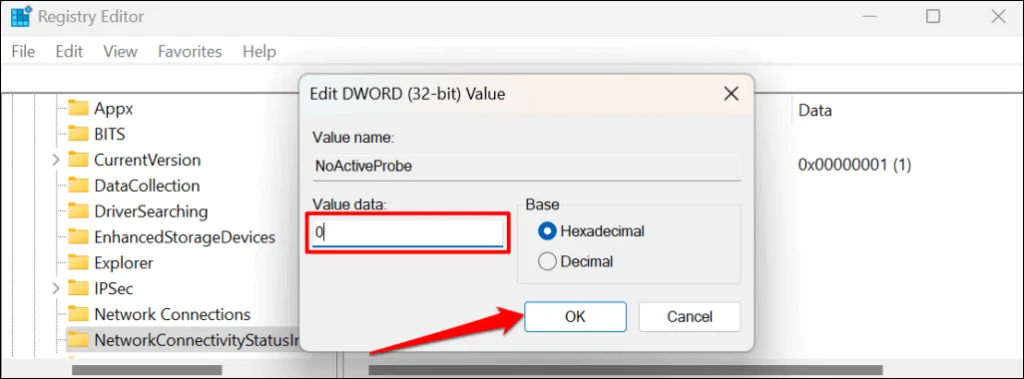The image size is (1024, 379).
Task: Open the File menu
Action: [24, 52]
